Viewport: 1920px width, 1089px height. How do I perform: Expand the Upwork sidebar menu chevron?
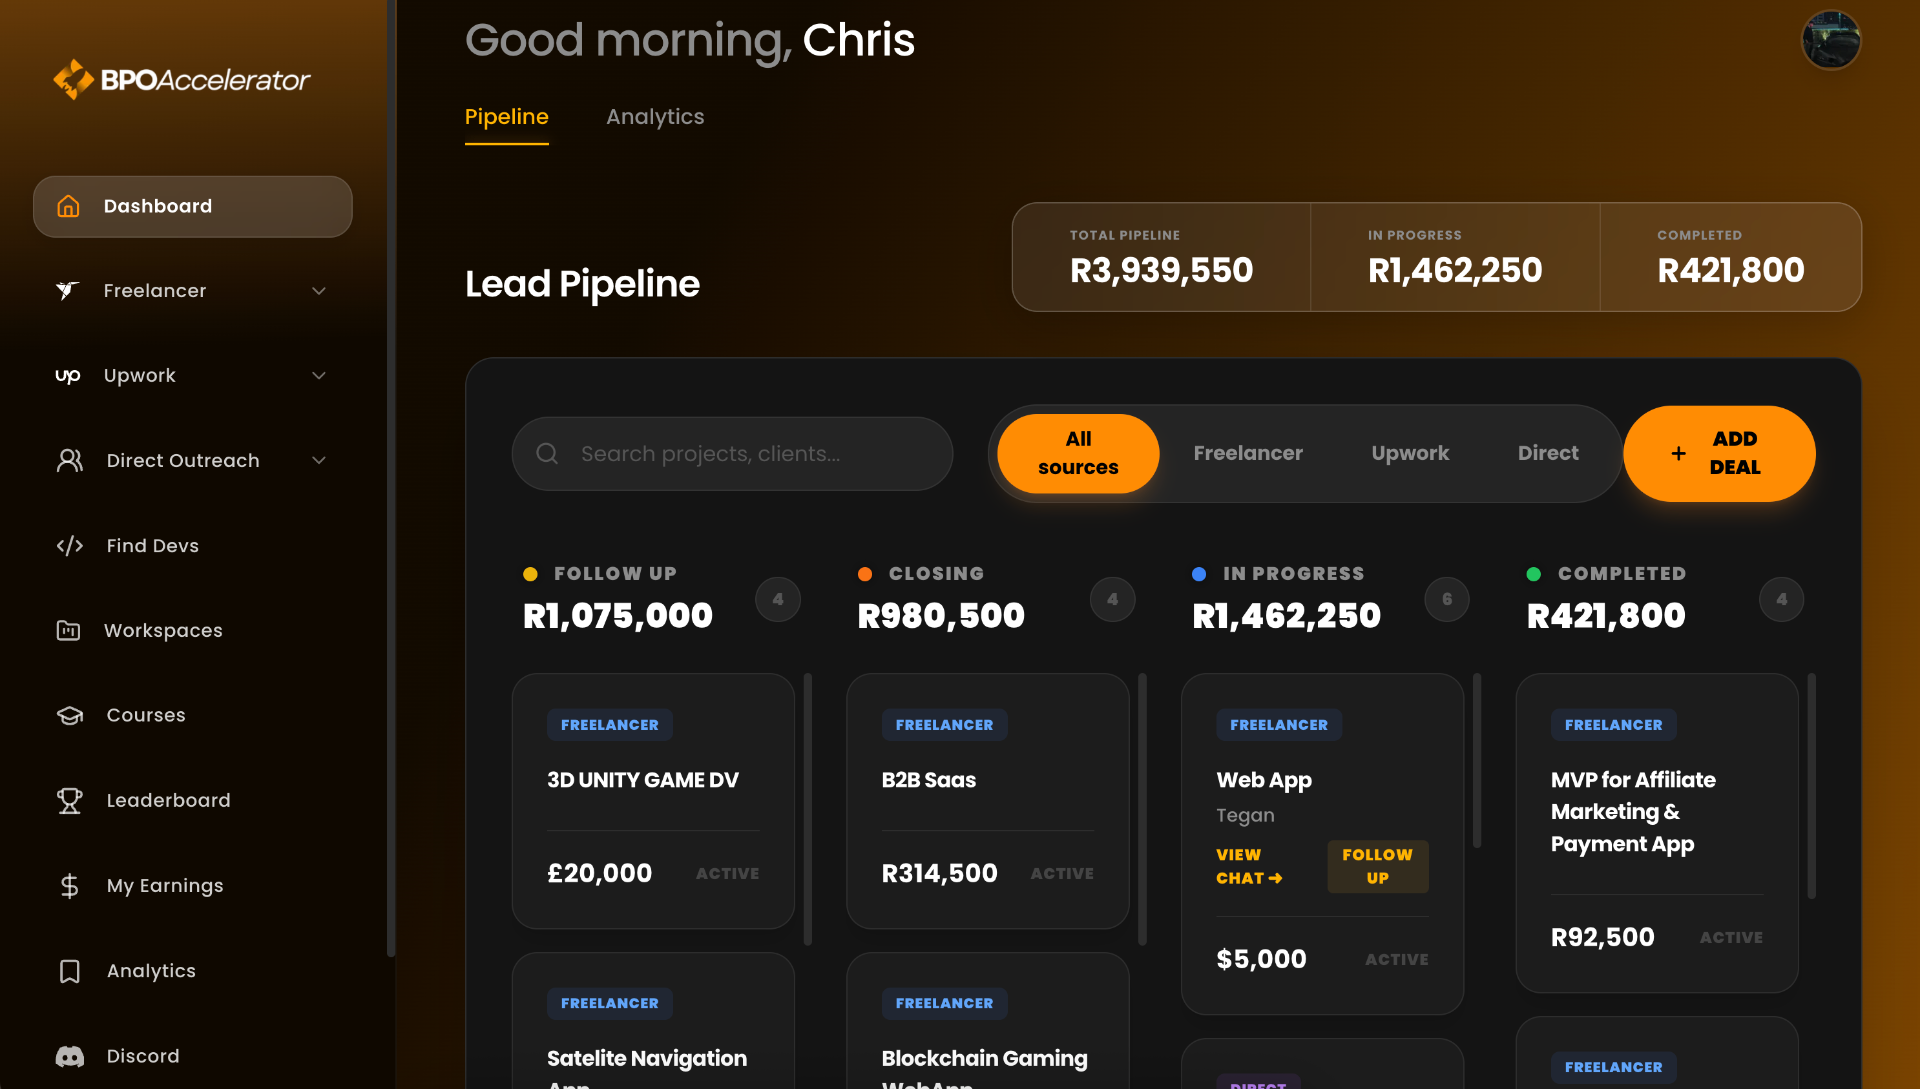pos(319,376)
